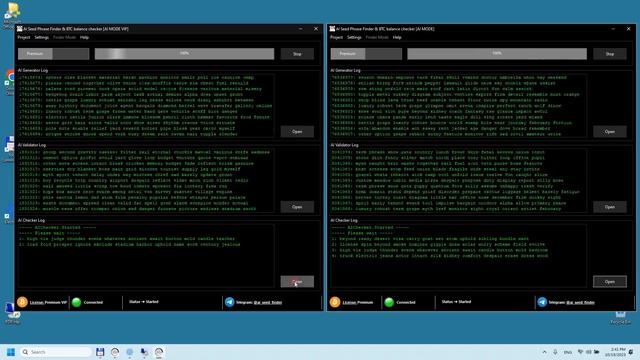Image resolution: width=640 pixels, height=360 pixels.
Task: Open AI Validator Log in left window
Action: 297,207
